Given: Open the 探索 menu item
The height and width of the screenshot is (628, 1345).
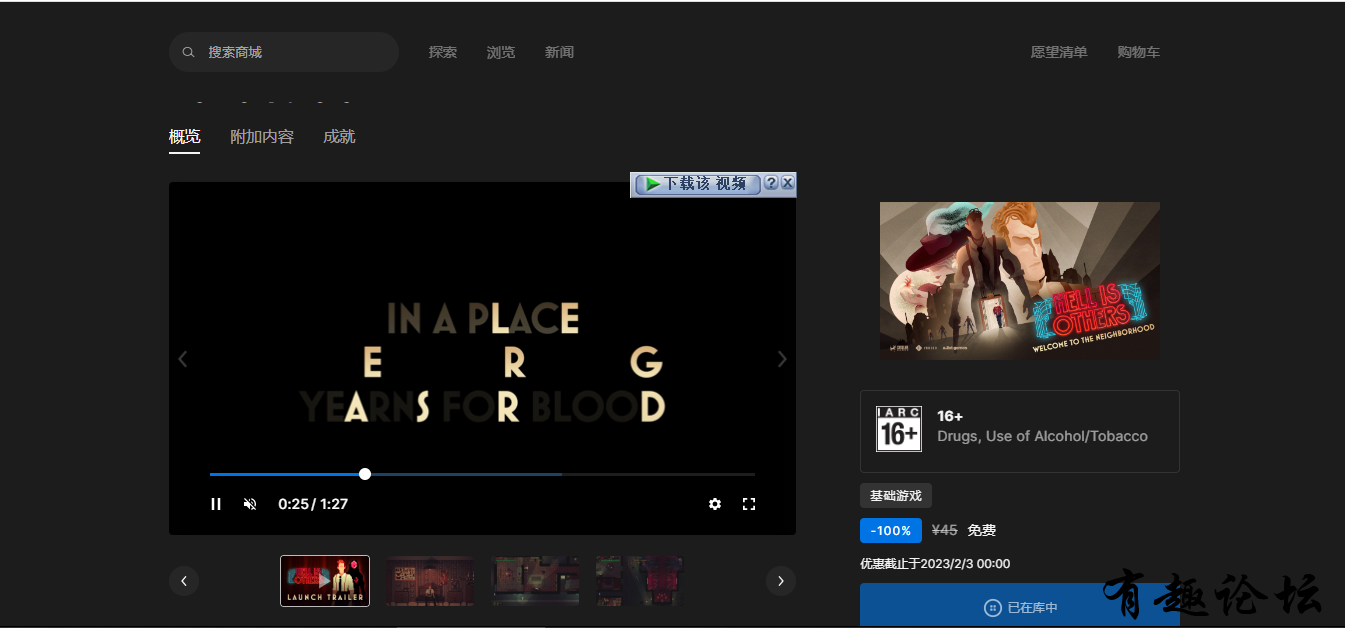Looking at the screenshot, I should tap(443, 52).
